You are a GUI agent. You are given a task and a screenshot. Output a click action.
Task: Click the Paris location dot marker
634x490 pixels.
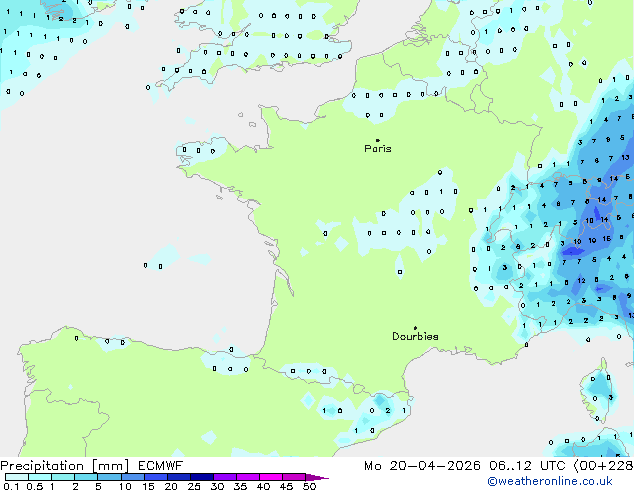(378, 140)
